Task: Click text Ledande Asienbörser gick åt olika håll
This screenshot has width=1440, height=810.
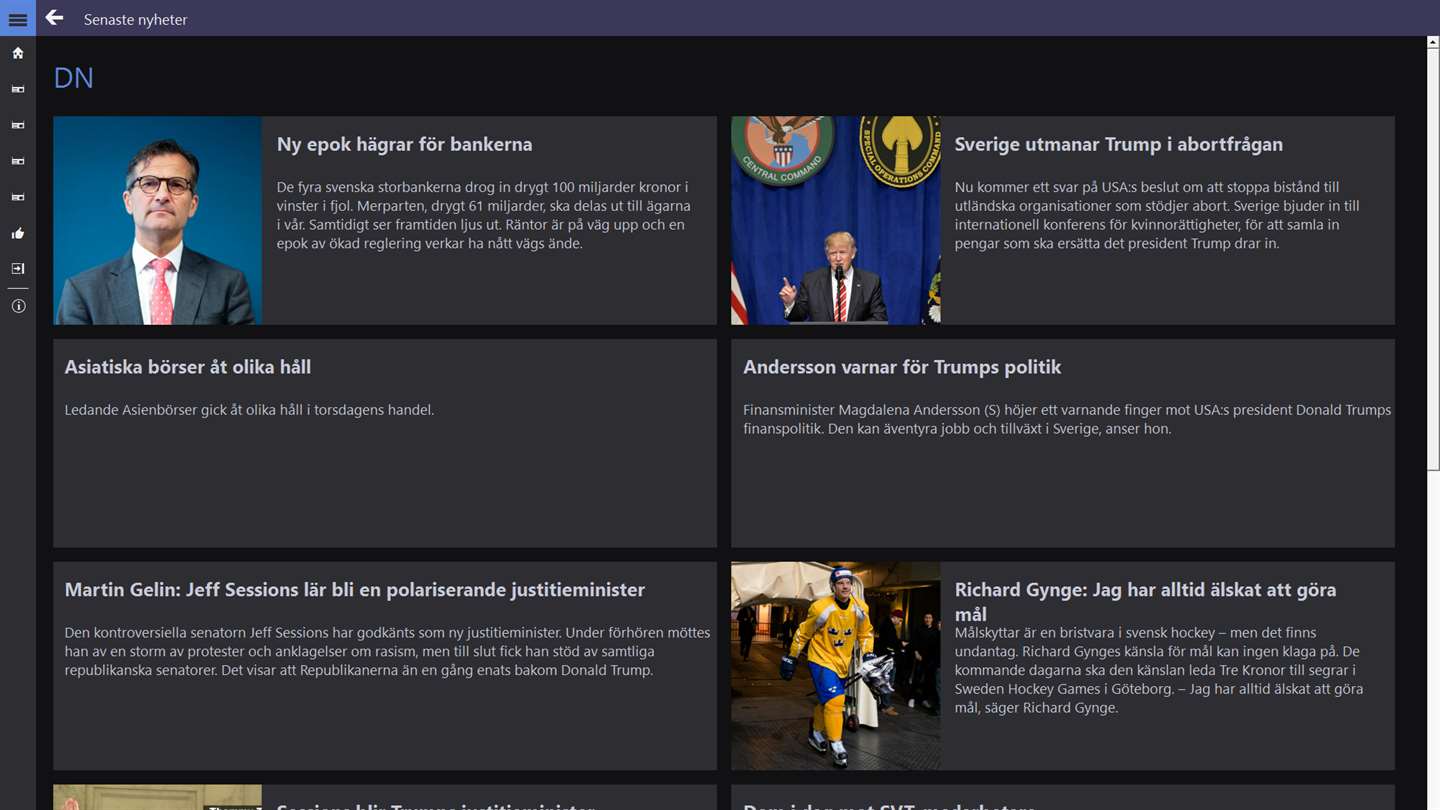Action: click(249, 410)
